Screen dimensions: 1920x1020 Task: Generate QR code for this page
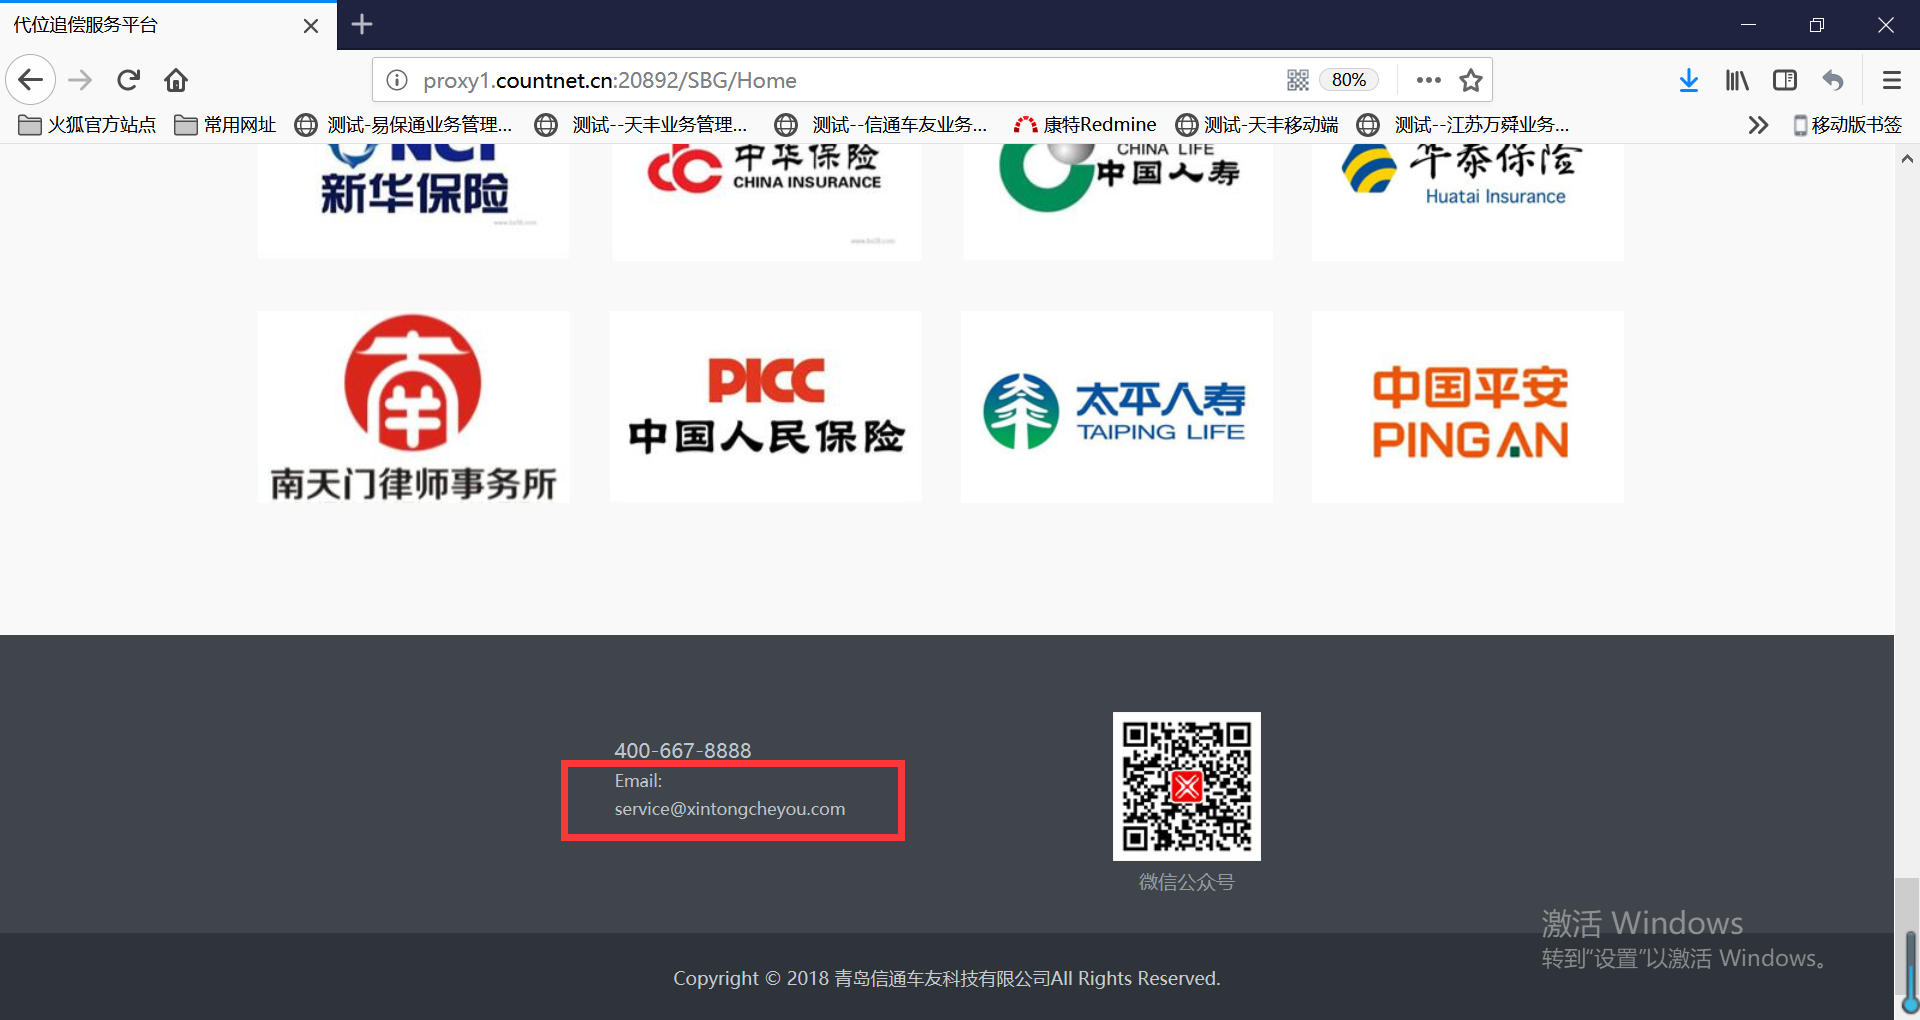pos(1298,80)
